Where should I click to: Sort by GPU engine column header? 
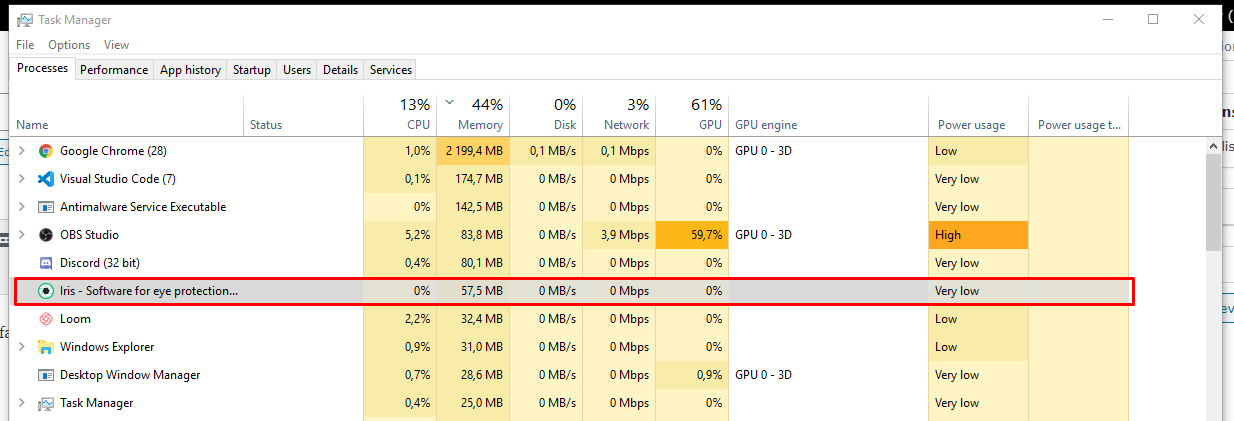[x=828, y=115]
